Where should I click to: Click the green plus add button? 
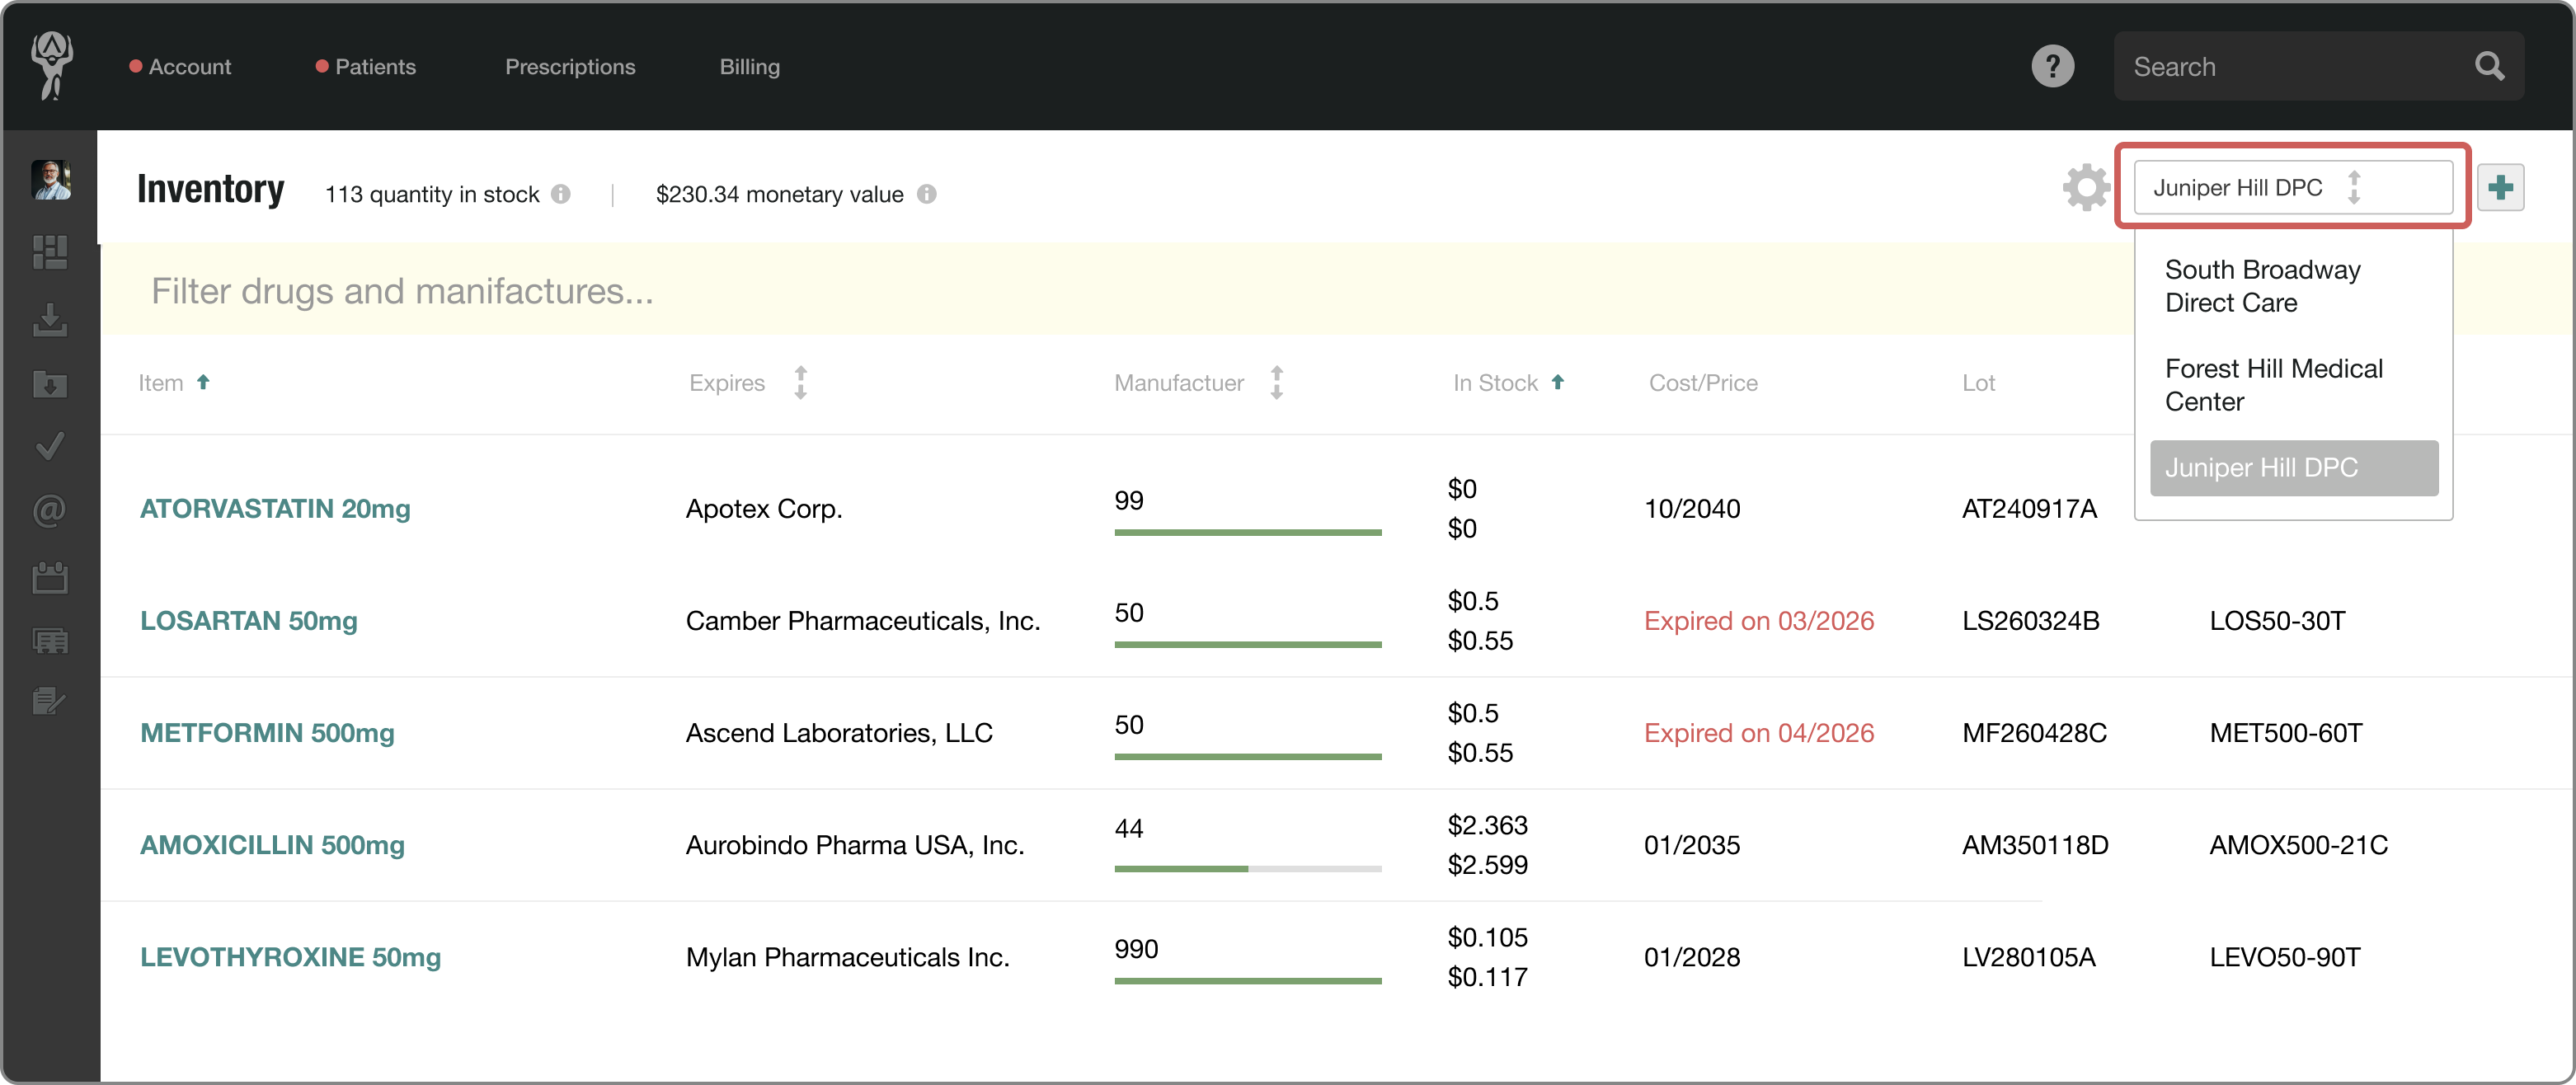tap(2501, 188)
